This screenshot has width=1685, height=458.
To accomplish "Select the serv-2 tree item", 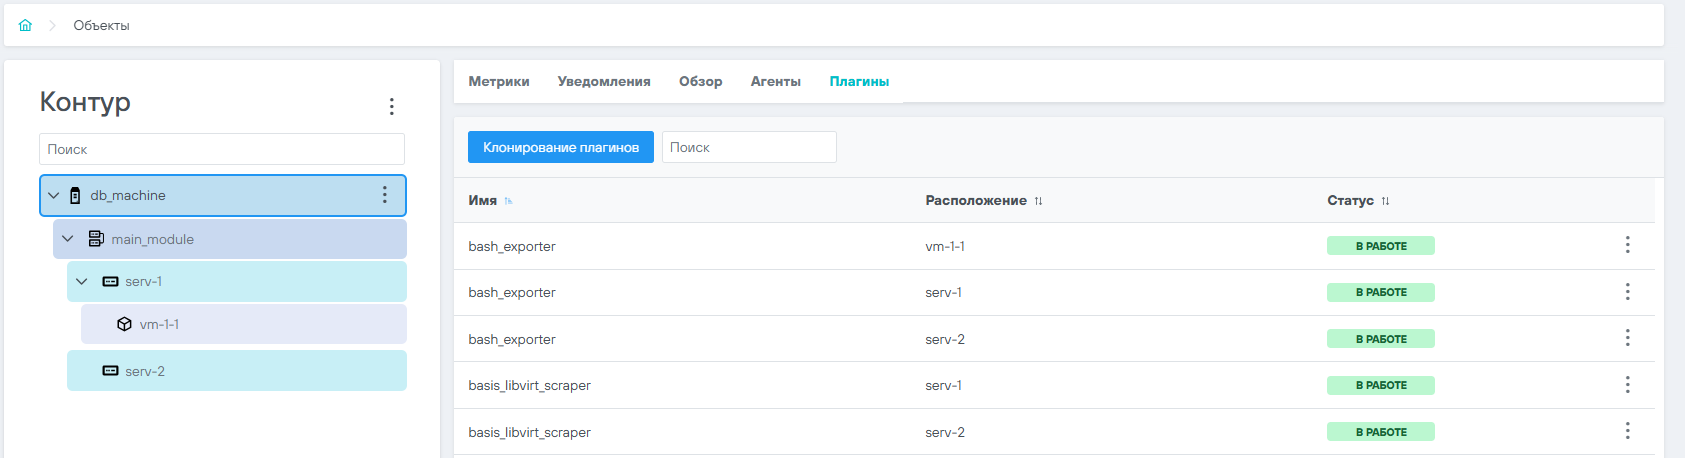I will pos(237,371).
